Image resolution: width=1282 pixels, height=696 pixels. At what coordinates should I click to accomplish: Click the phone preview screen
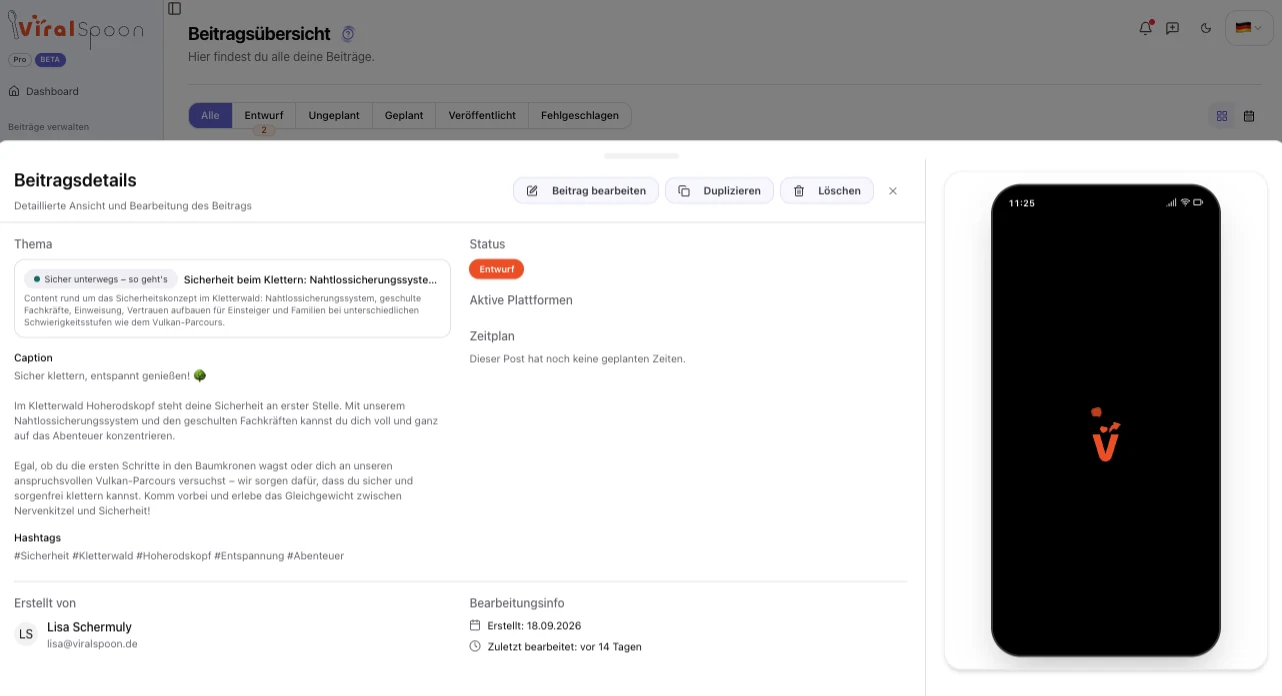pos(1106,420)
